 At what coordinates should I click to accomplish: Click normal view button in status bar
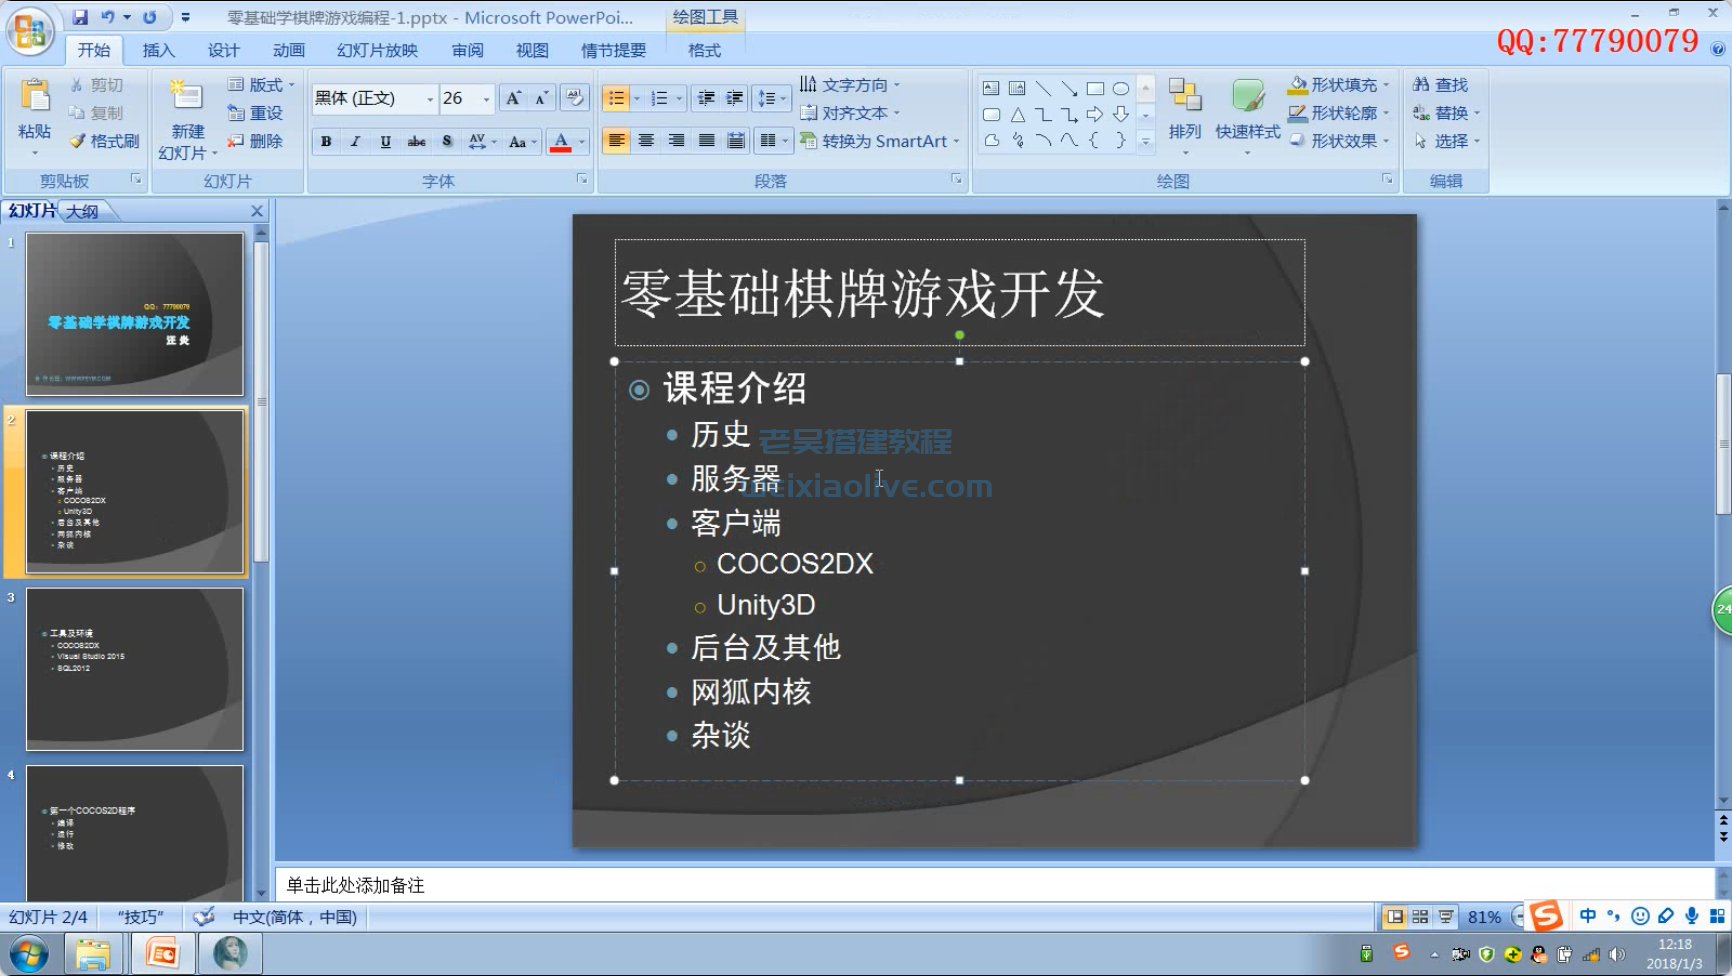pyautogui.click(x=1394, y=916)
